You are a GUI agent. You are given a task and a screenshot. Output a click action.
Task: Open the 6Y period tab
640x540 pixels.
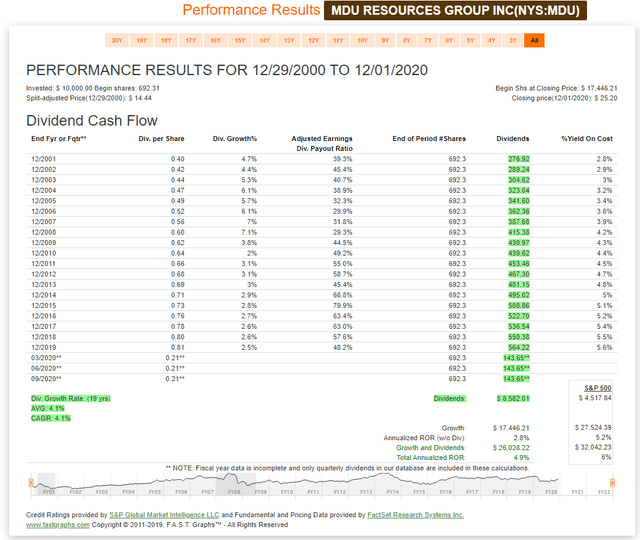click(x=449, y=40)
